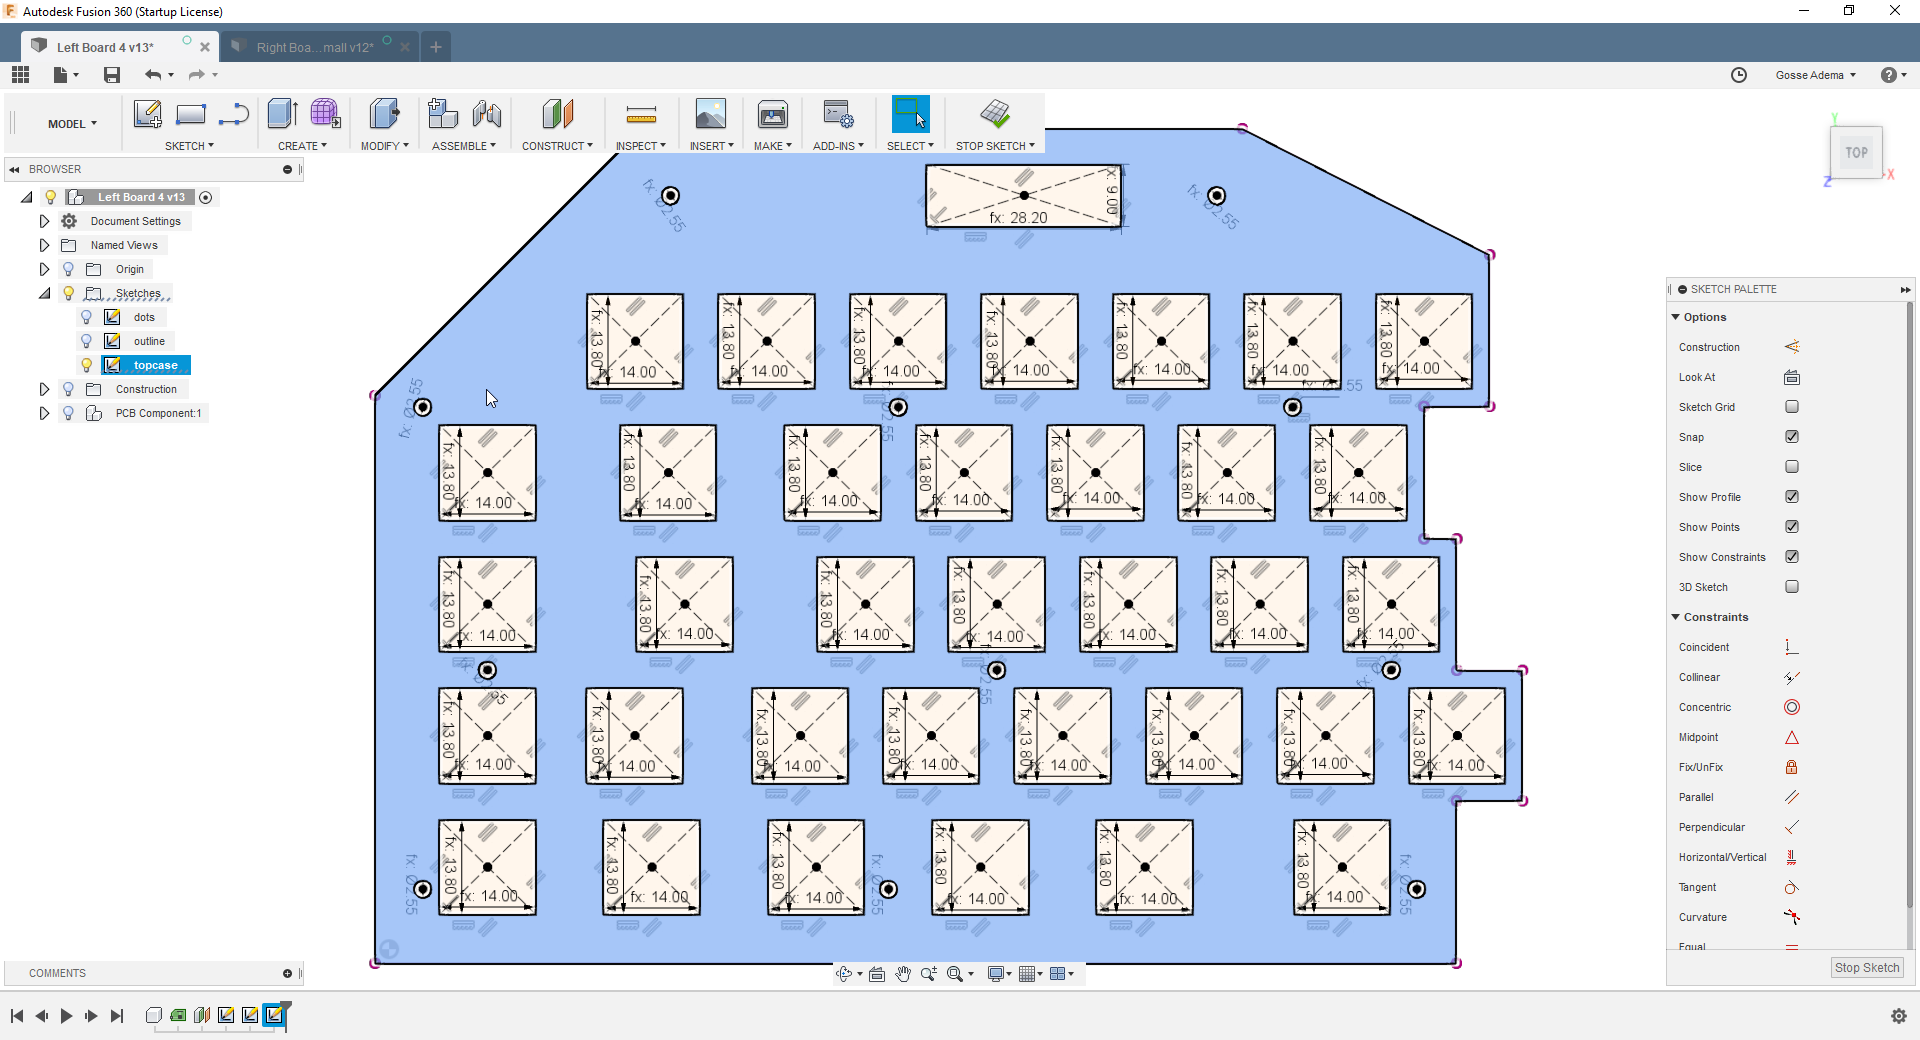Click the Create Sketch icon in toolbar
The image size is (1920, 1040).
point(148,114)
